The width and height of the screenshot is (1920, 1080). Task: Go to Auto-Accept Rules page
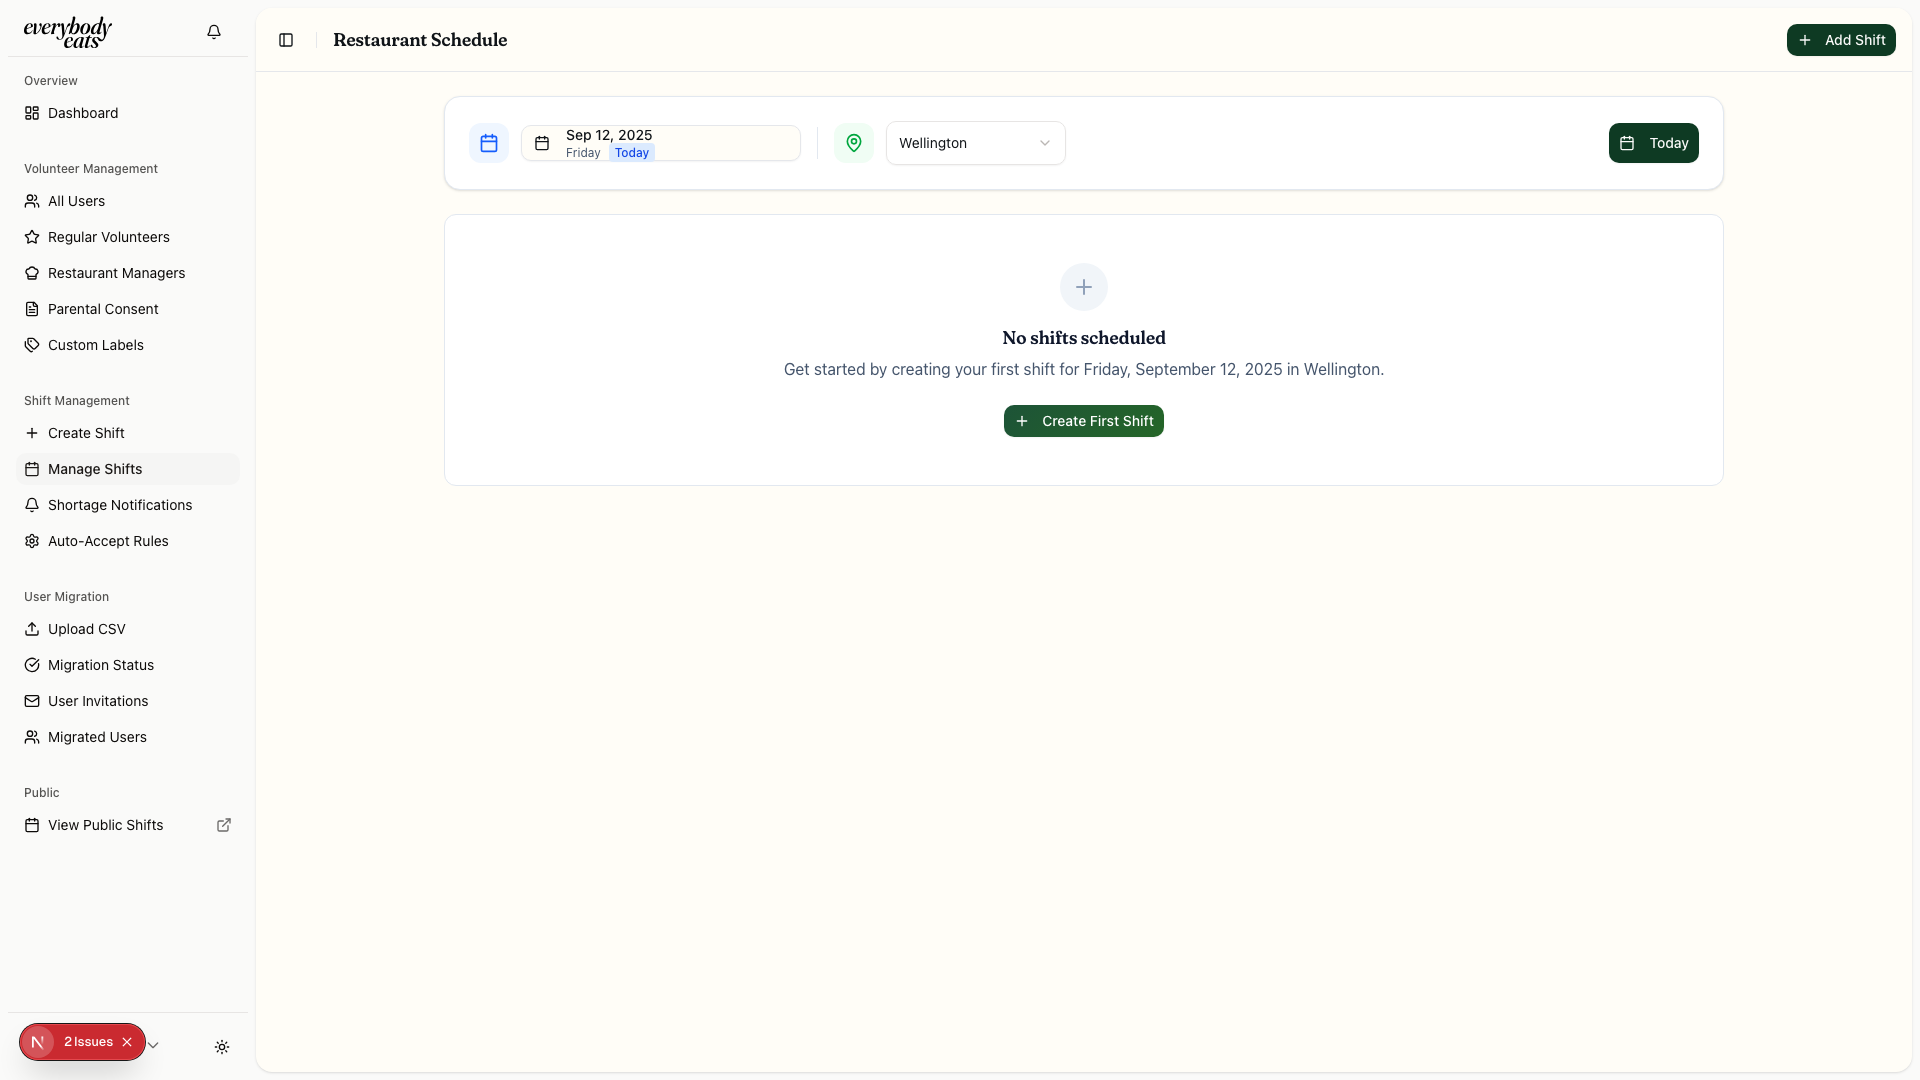pyautogui.click(x=108, y=541)
